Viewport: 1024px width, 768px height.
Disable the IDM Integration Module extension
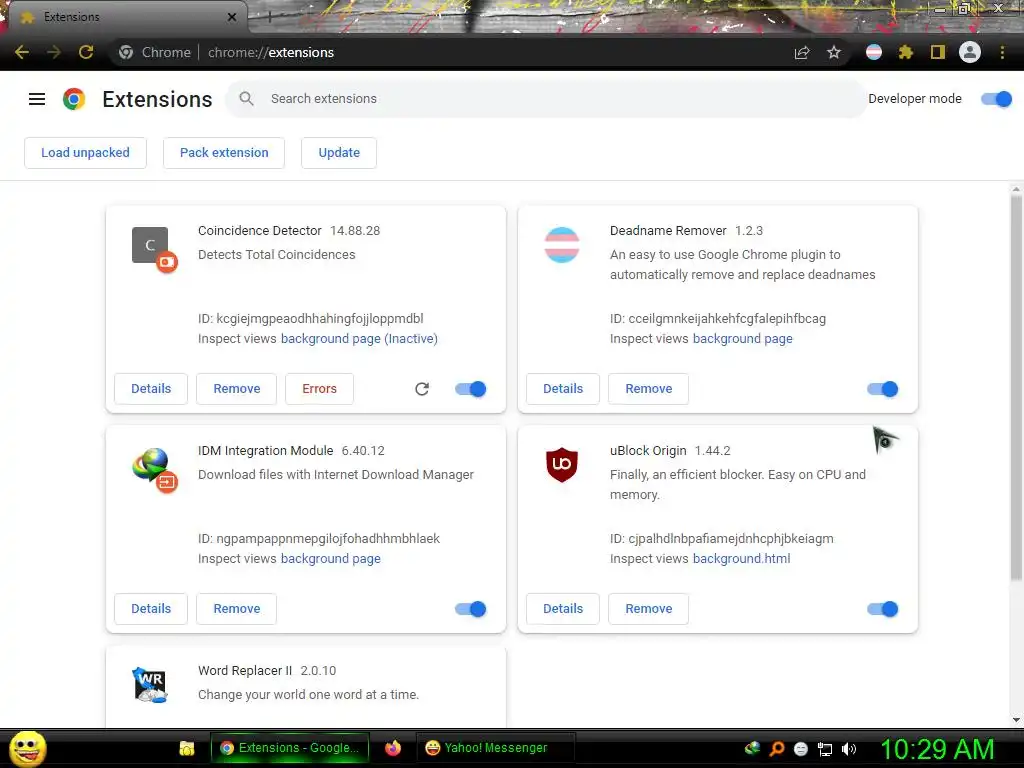coord(471,609)
